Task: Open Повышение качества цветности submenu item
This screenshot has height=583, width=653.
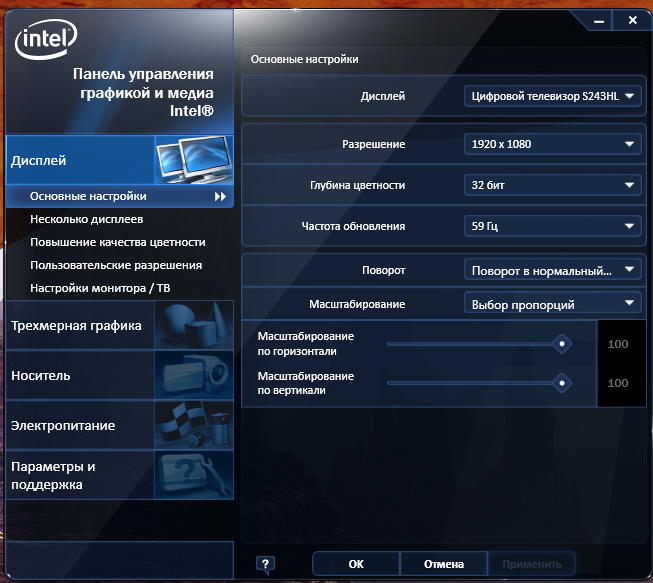Action: click(x=118, y=242)
